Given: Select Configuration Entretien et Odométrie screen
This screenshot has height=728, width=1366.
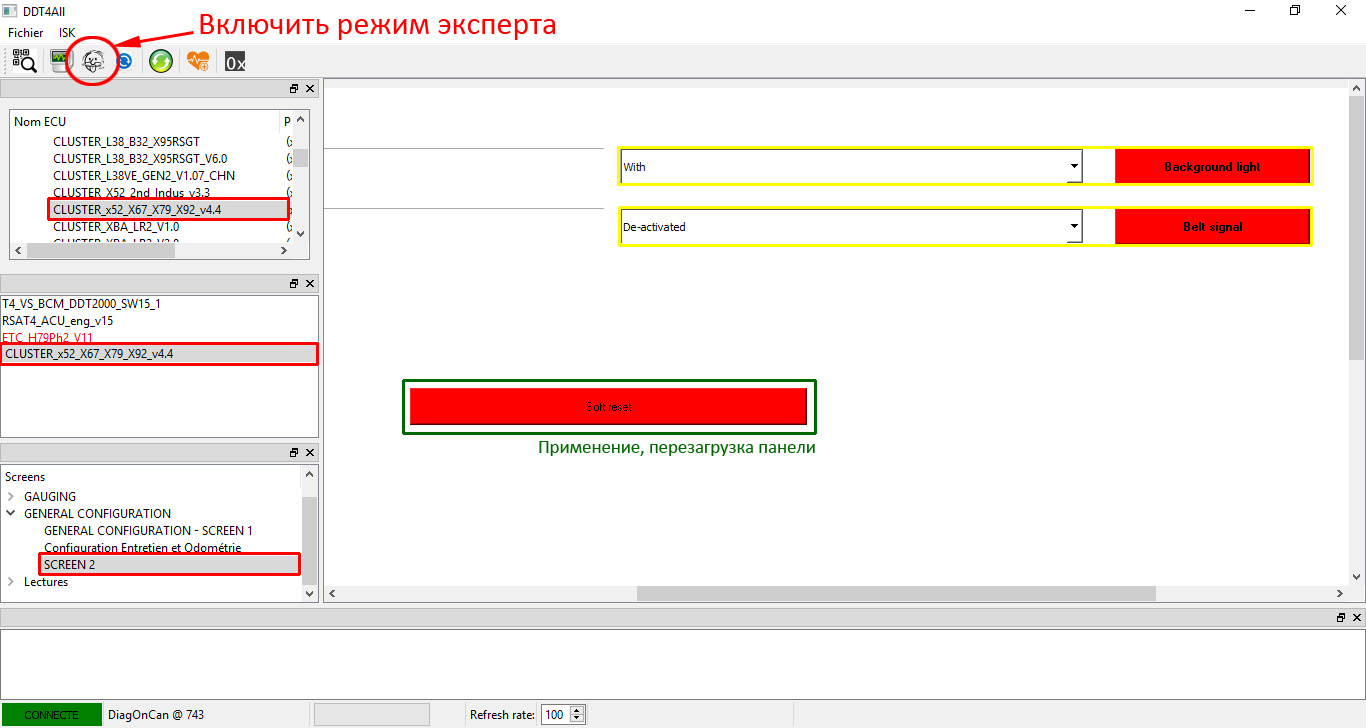Looking at the screenshot, I should 142,547.
